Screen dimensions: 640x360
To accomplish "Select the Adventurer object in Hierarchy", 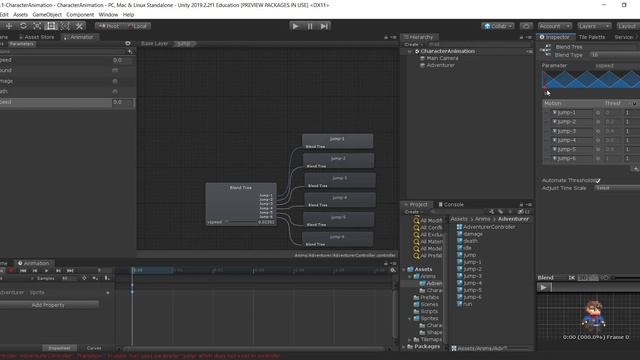I will [x=440, y=65].
